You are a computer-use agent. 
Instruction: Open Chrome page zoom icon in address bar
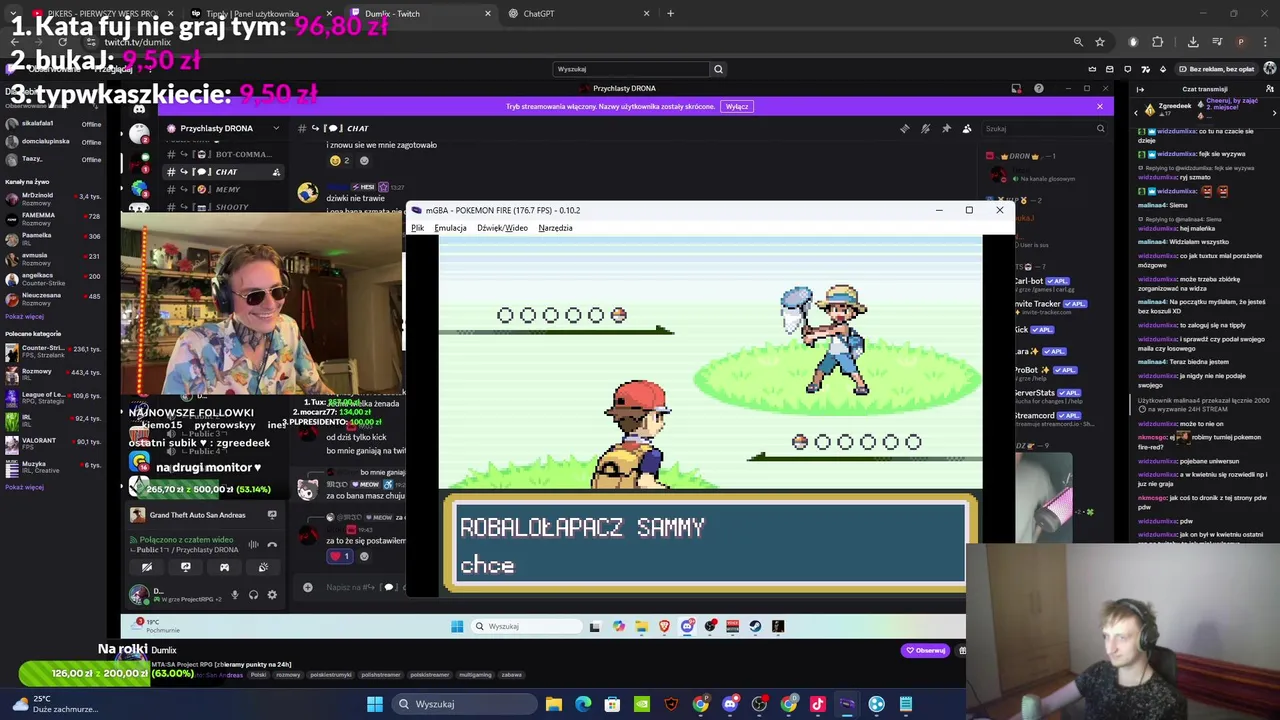pos(1078,42)
